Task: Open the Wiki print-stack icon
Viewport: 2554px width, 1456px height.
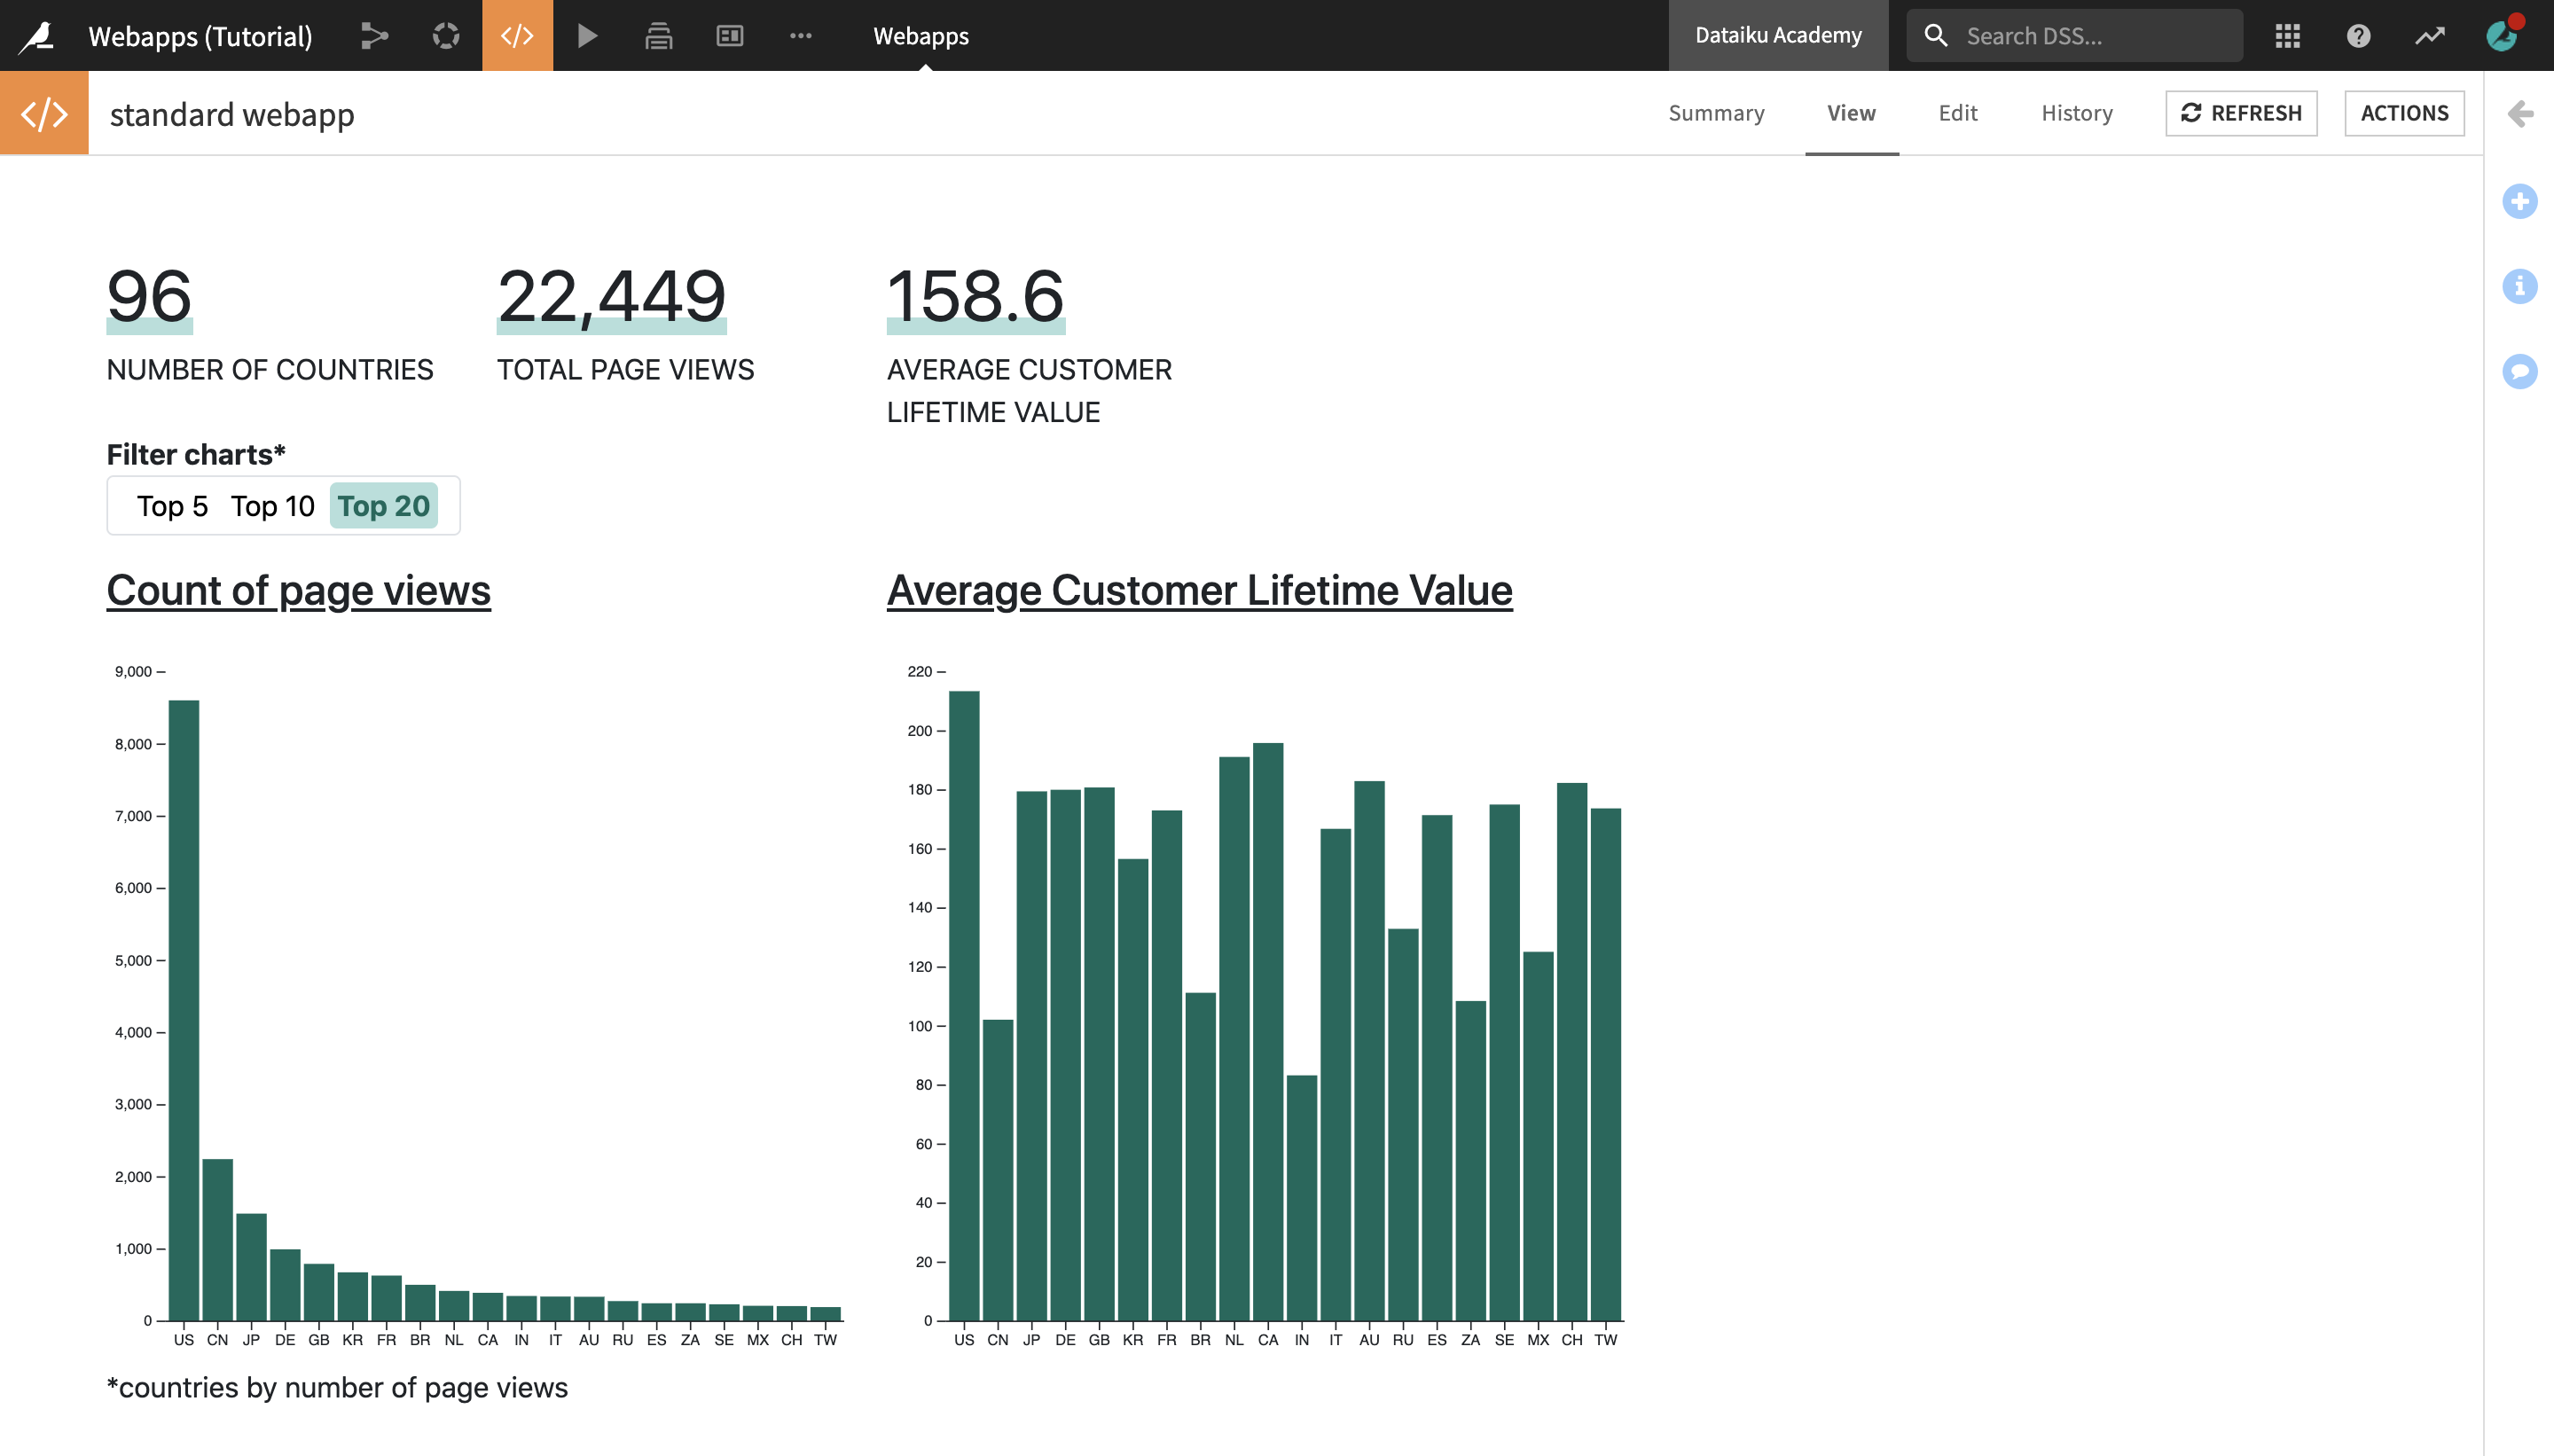Action: (658, 36)
